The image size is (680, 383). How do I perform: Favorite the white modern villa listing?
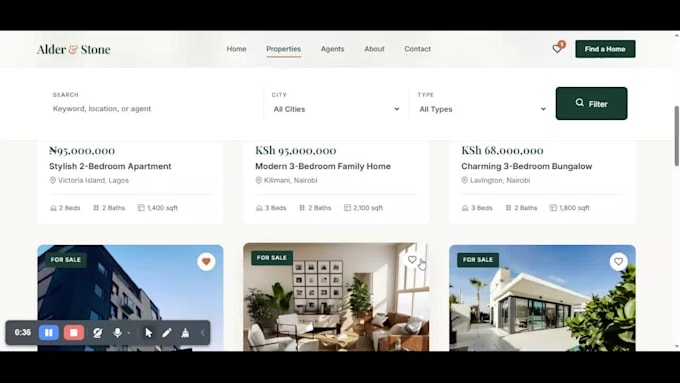[x=618, y=262]
